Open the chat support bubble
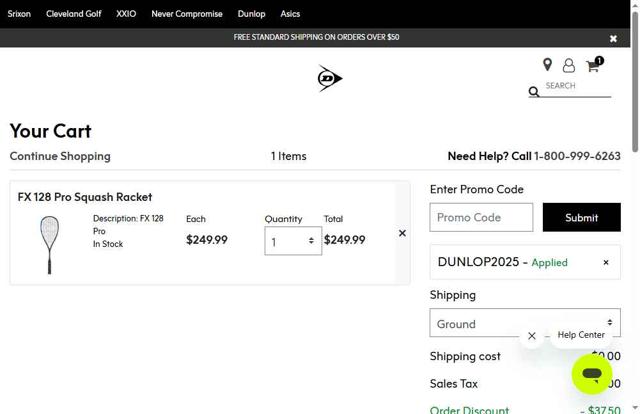 [x=591, y=374]
